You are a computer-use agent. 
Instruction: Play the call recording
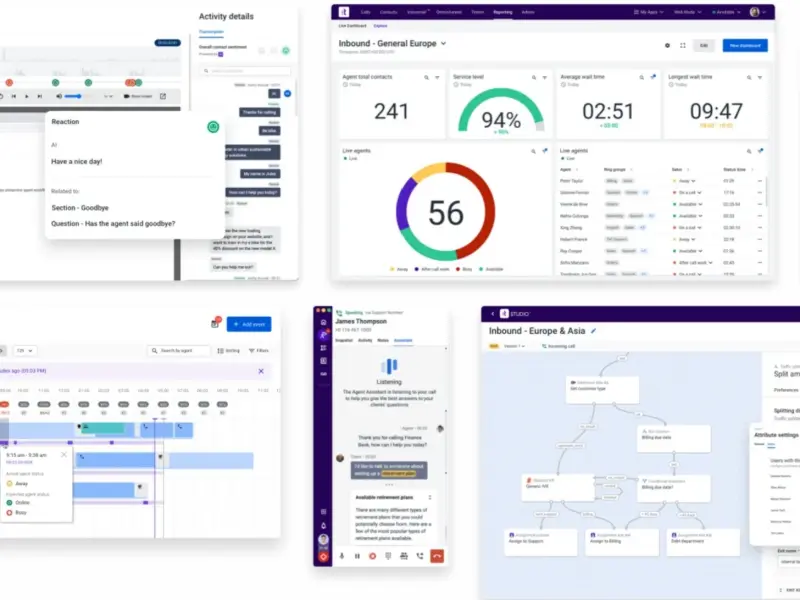[x=27, y=96]
